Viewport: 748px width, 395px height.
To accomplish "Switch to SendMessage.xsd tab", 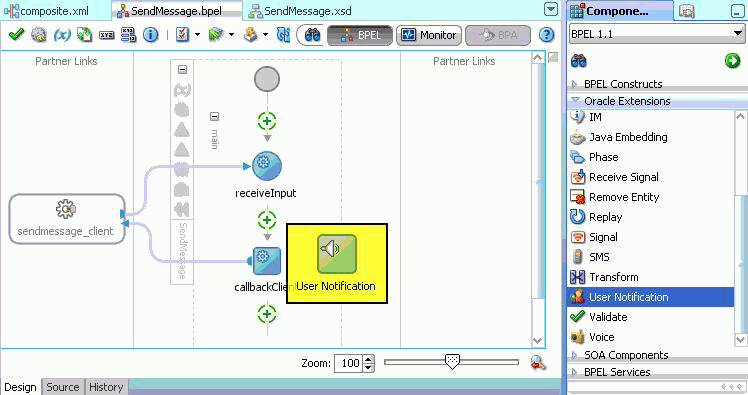I will (301, 10).
